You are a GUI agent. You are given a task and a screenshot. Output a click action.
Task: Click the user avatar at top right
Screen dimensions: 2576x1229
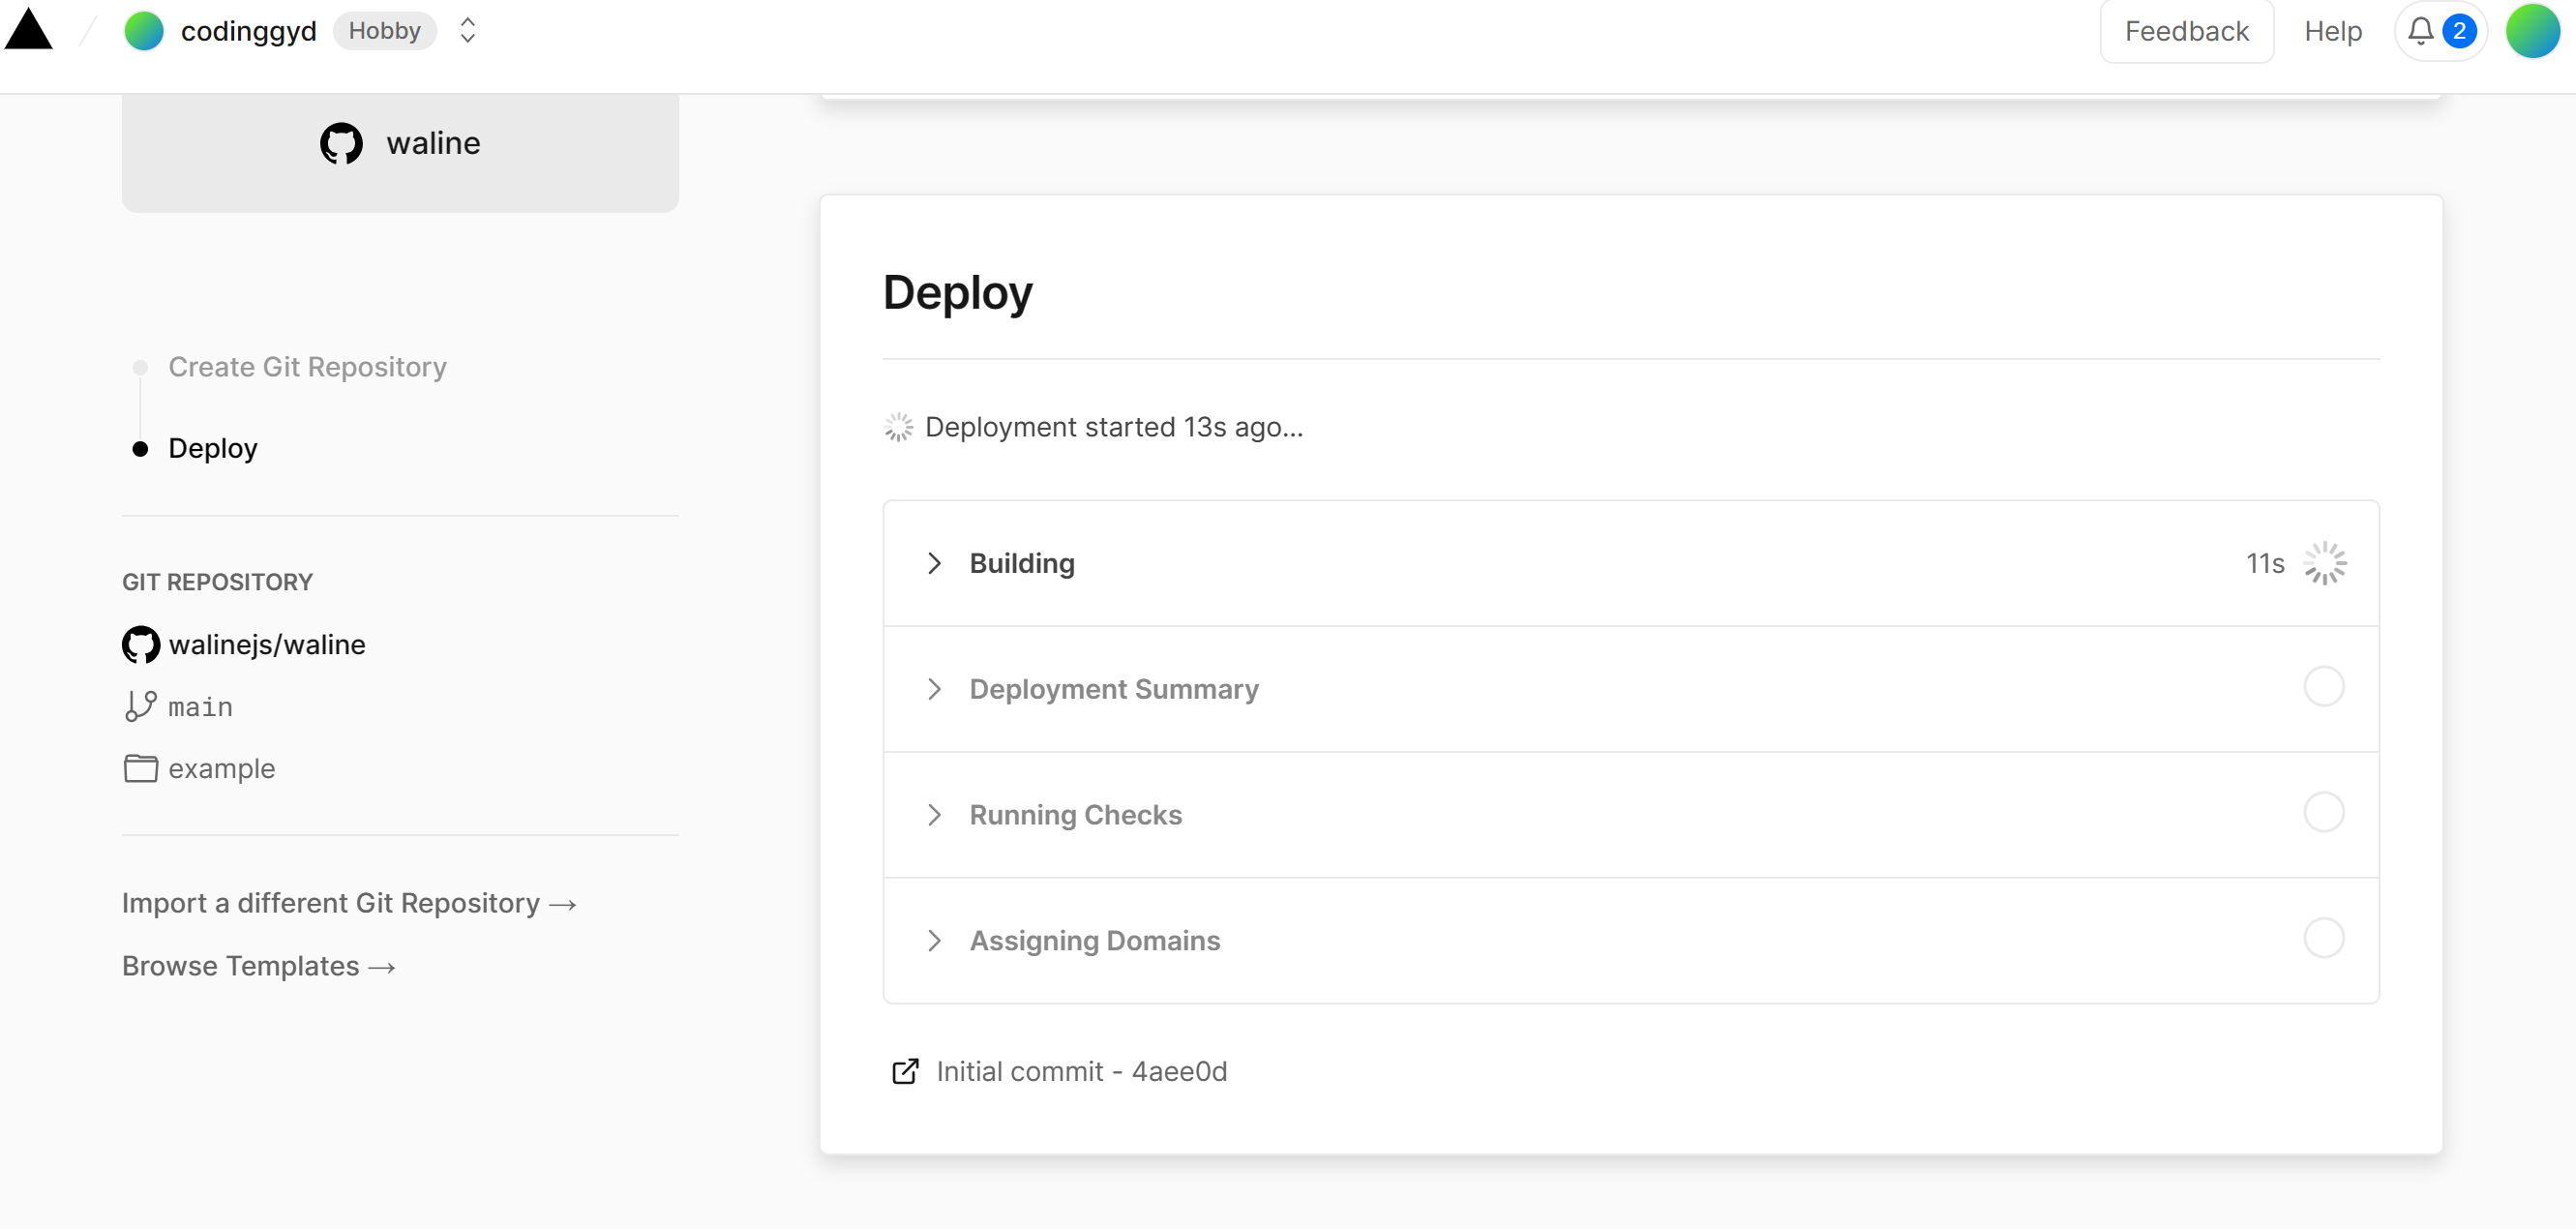coord(2532,31)
